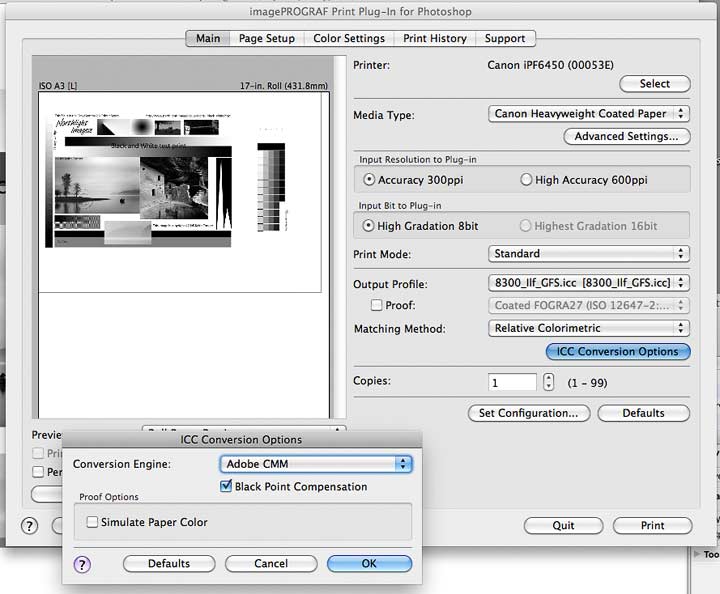720x594 pixels.
Task: Toggle Black Point Compensation checkbox
Action: click(226, 486)
